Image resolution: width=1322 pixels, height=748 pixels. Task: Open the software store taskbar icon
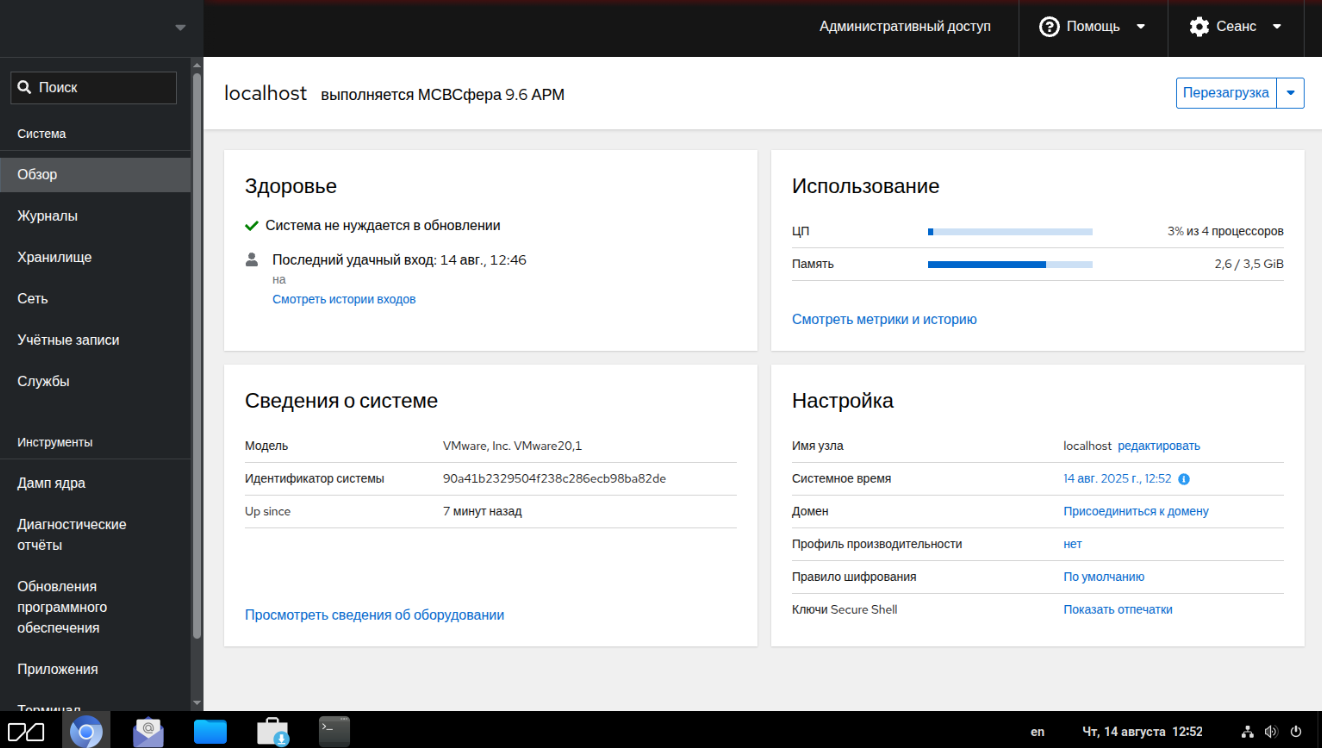pyautogui.click(x=272, y=731)
